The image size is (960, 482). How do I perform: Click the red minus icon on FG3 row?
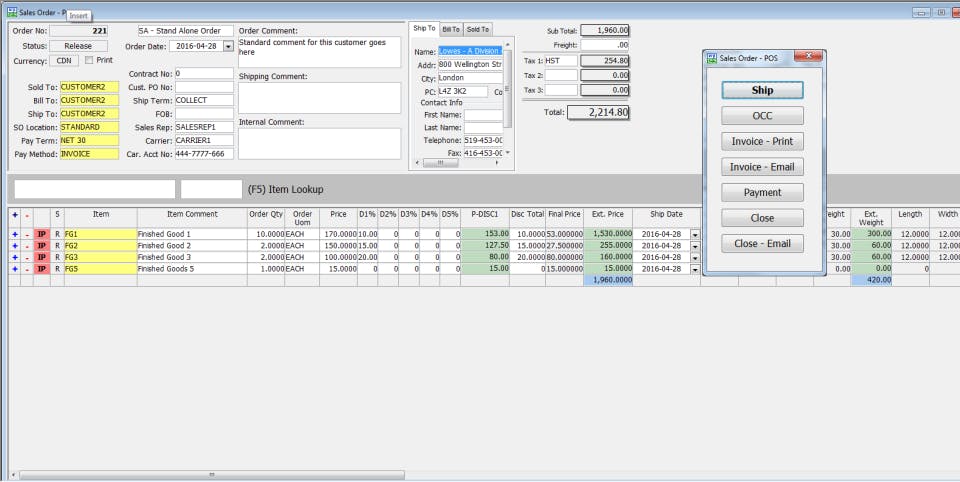pyautogui.click(x=27, y=257)
